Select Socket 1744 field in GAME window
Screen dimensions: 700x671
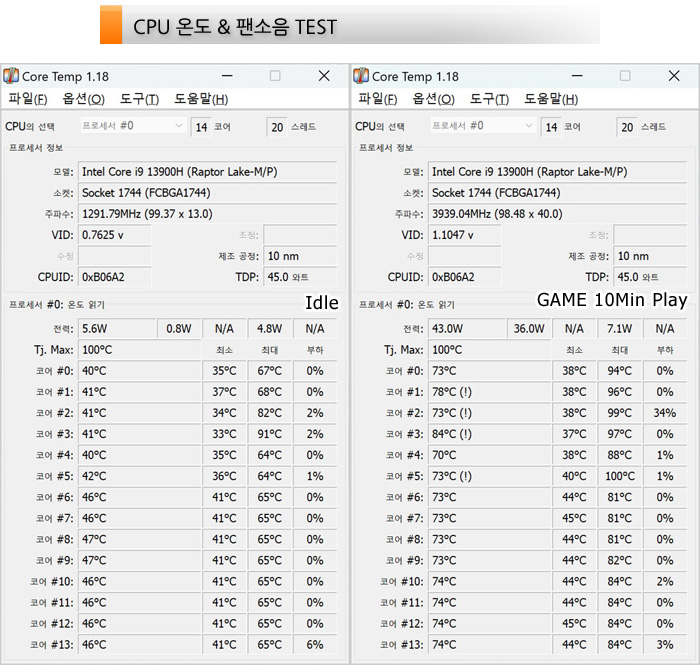[558, 193]
